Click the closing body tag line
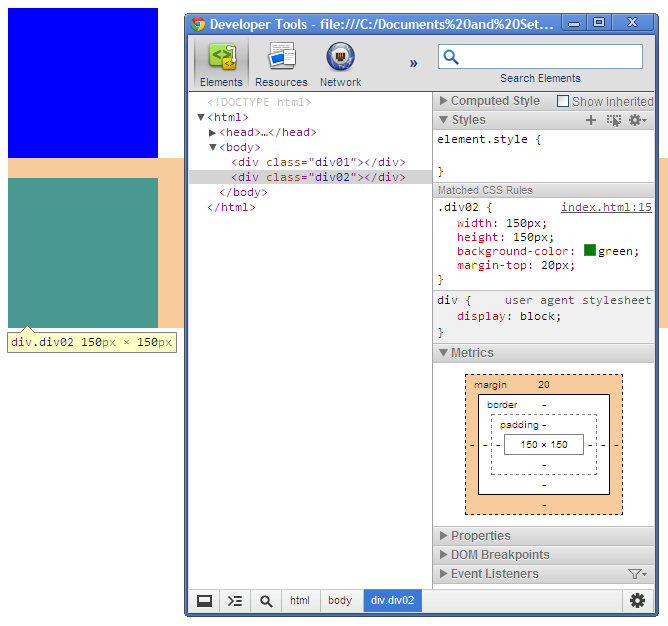Viewport: 668px width, 626px height. tap(243, 192)
